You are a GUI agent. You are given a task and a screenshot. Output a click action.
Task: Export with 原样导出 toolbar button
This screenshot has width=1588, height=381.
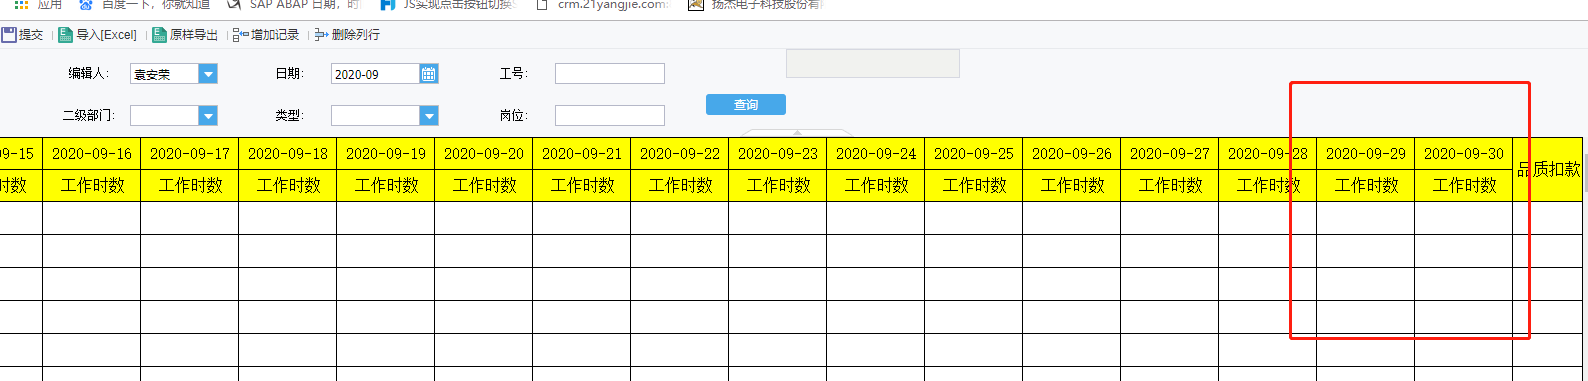click(185, 35)
